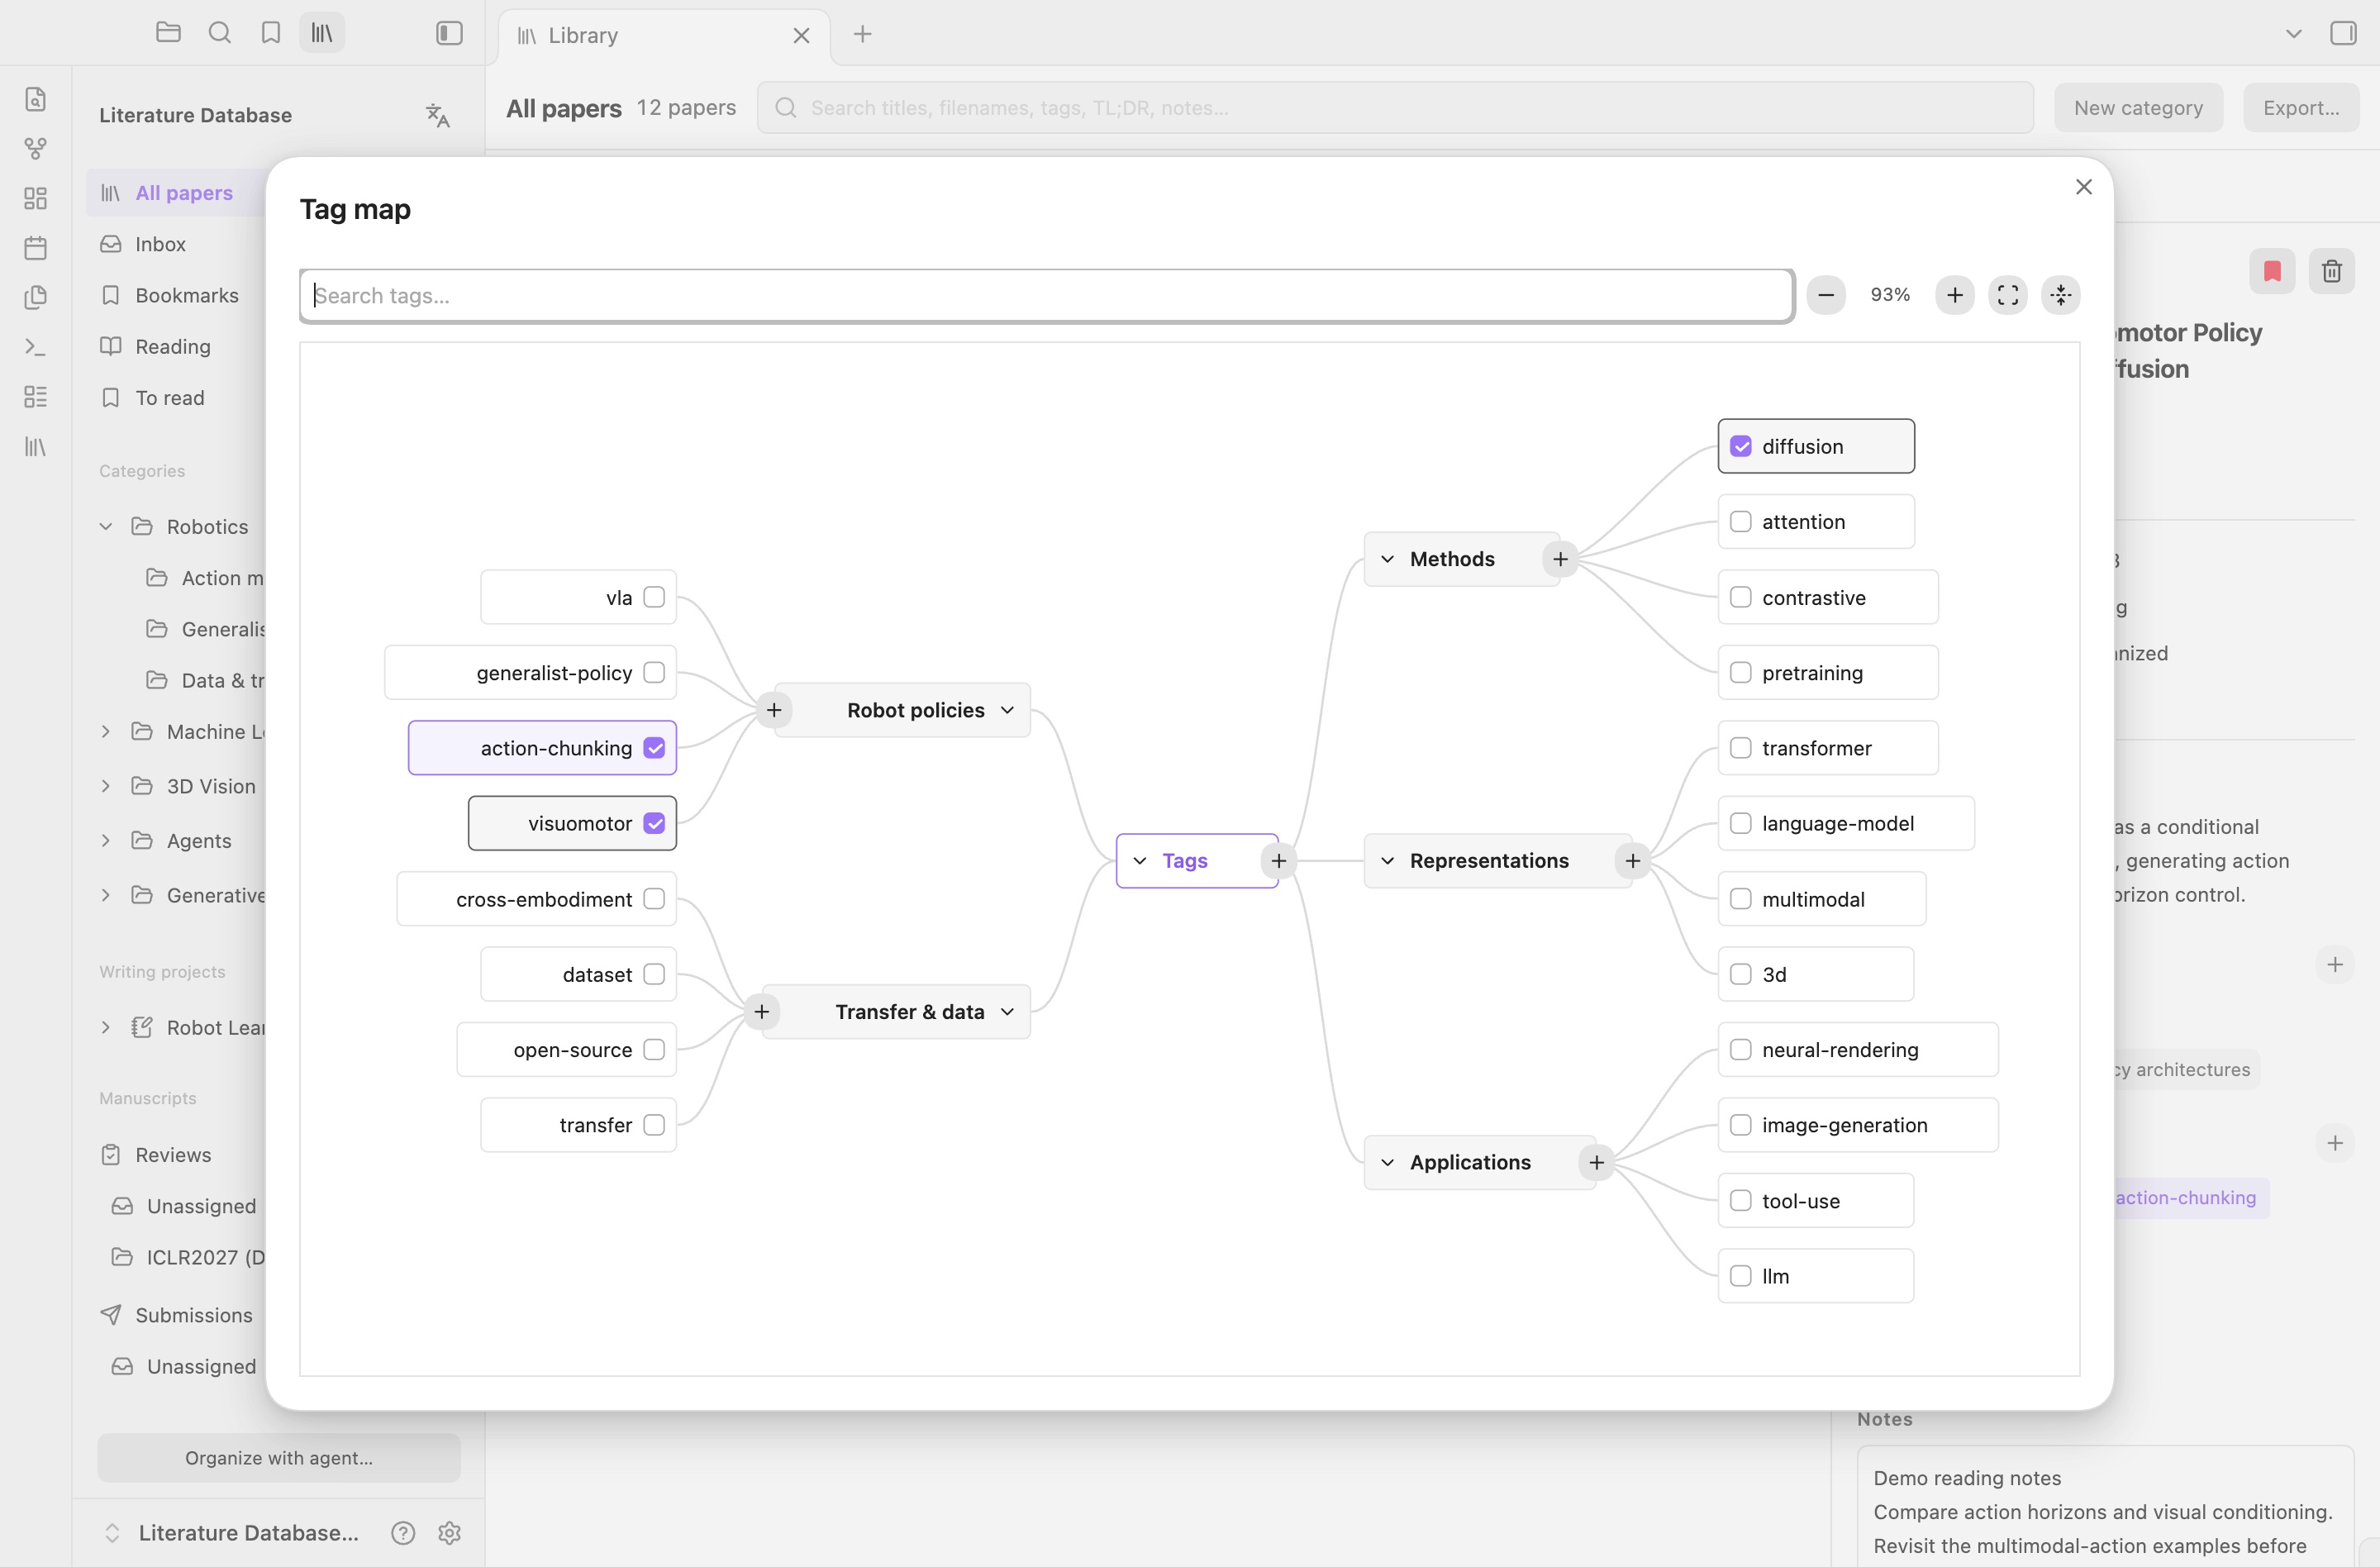Check the dataset tag checkbox
Viewport: 2380px width, 1567px height.
click(x=654, y=974)
